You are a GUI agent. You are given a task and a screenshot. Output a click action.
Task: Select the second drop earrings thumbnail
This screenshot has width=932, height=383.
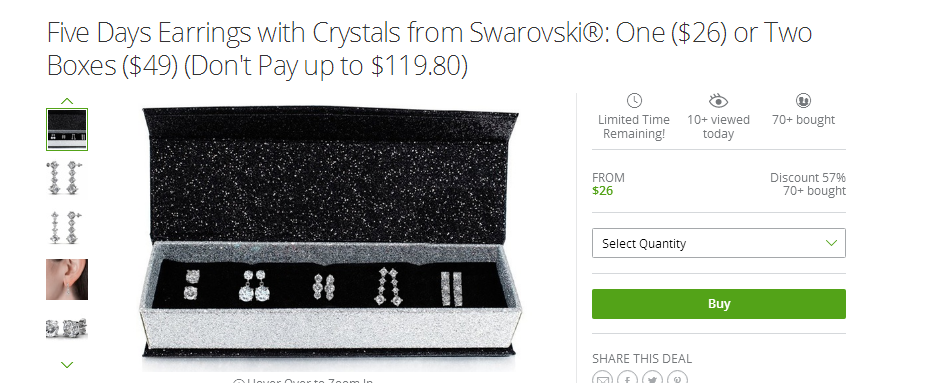coord(67,178)
